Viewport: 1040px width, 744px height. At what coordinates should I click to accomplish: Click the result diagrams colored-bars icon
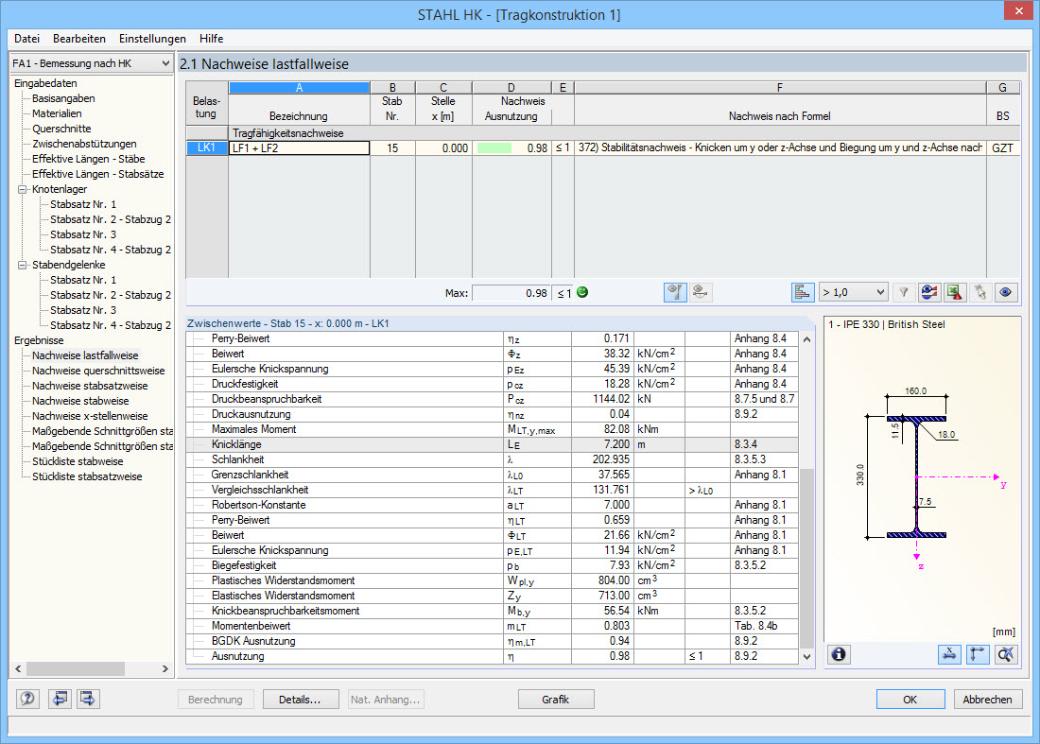(802, 292)
